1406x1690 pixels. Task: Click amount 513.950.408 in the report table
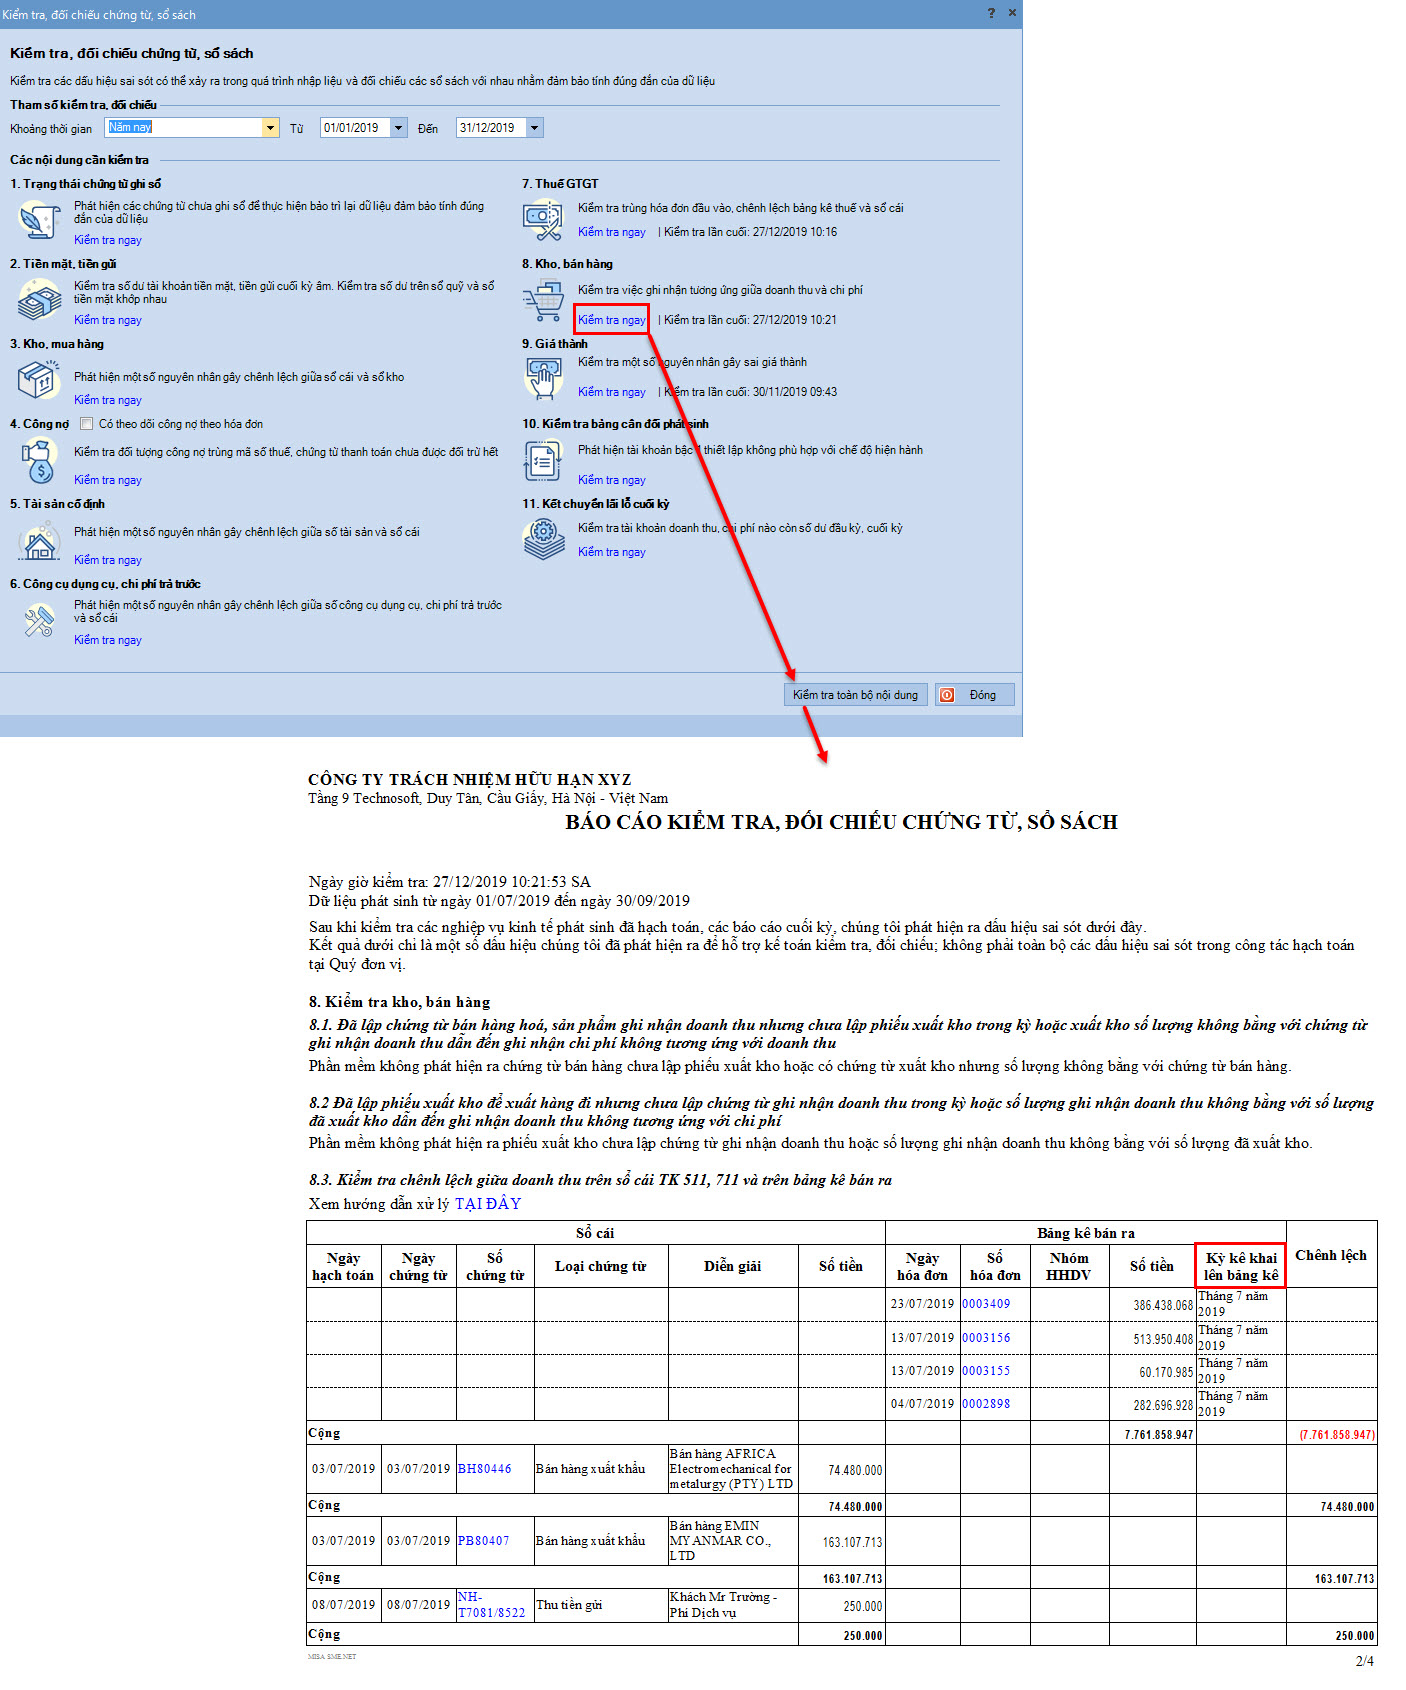coord(1163,1339)
